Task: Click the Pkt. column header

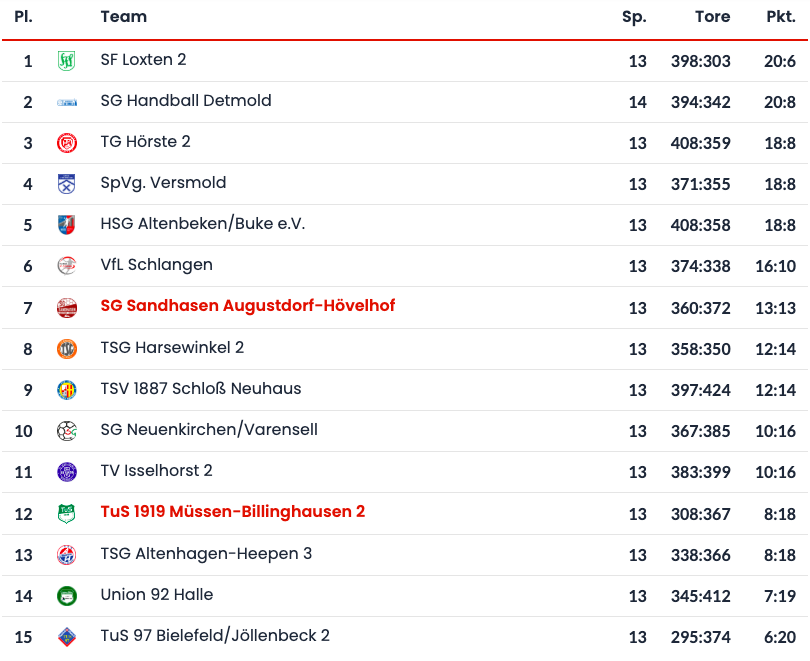Action: pos(780,17)
